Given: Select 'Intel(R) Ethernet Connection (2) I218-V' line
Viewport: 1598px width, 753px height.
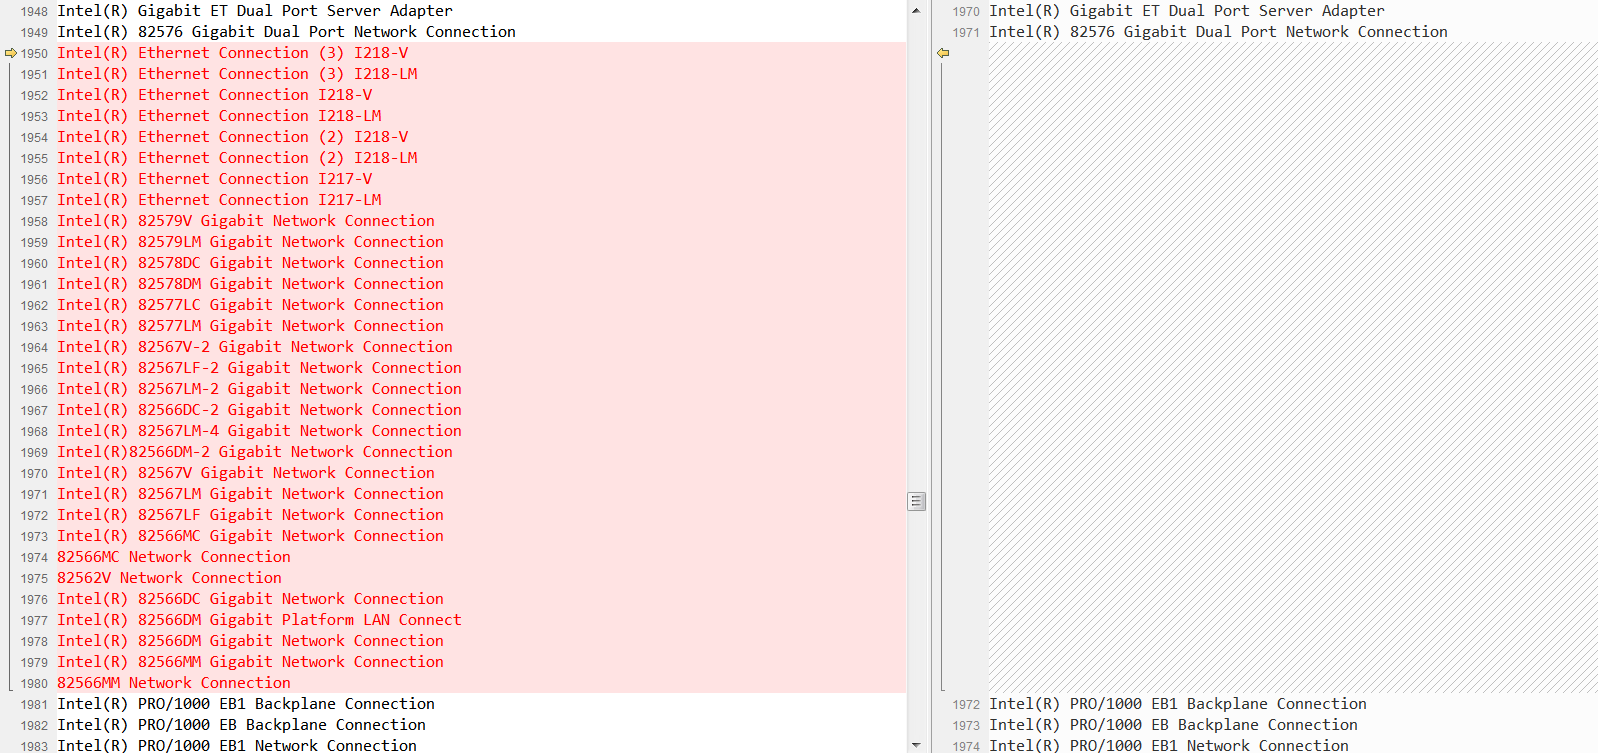Looking at the screenshot, I should pyautogui.click(x=232, y=137).
